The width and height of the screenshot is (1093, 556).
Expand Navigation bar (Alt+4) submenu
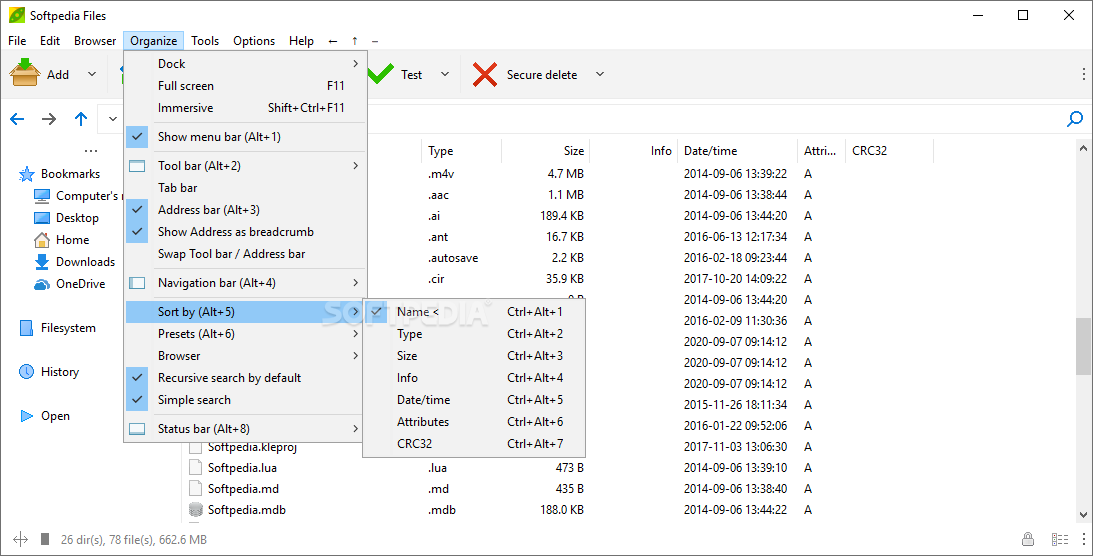245,283
